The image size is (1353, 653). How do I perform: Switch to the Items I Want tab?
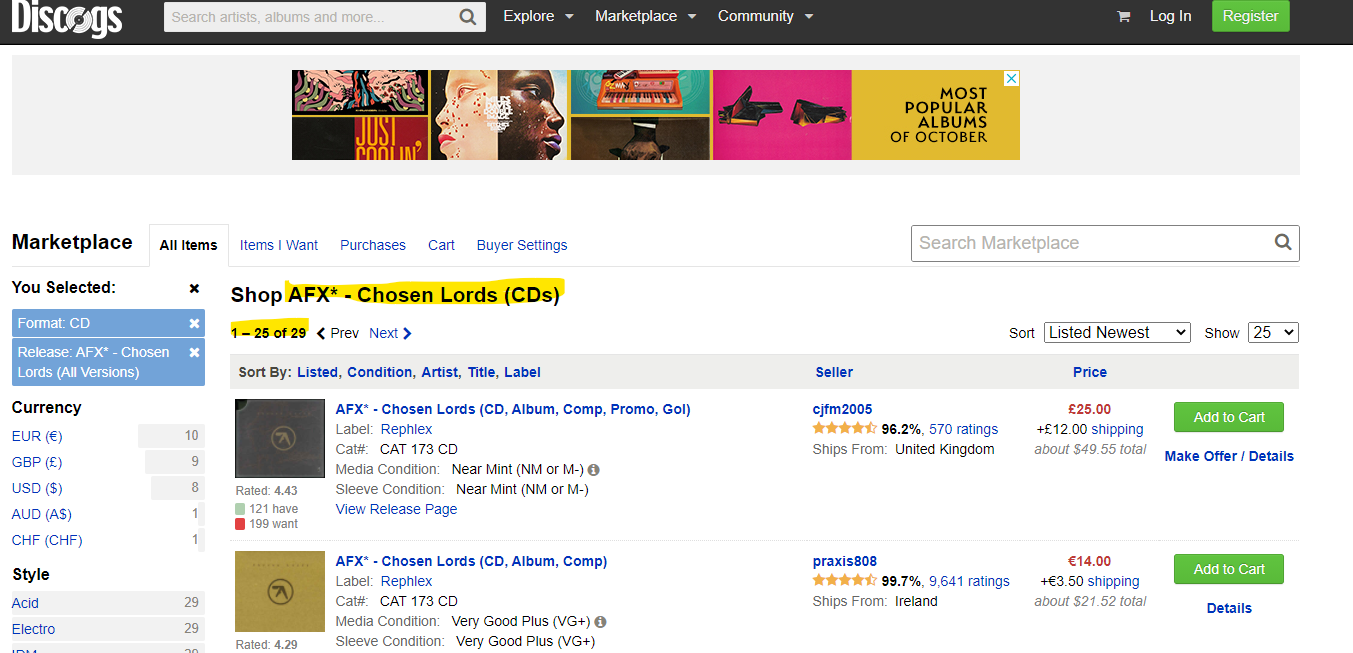click(279, 245)
